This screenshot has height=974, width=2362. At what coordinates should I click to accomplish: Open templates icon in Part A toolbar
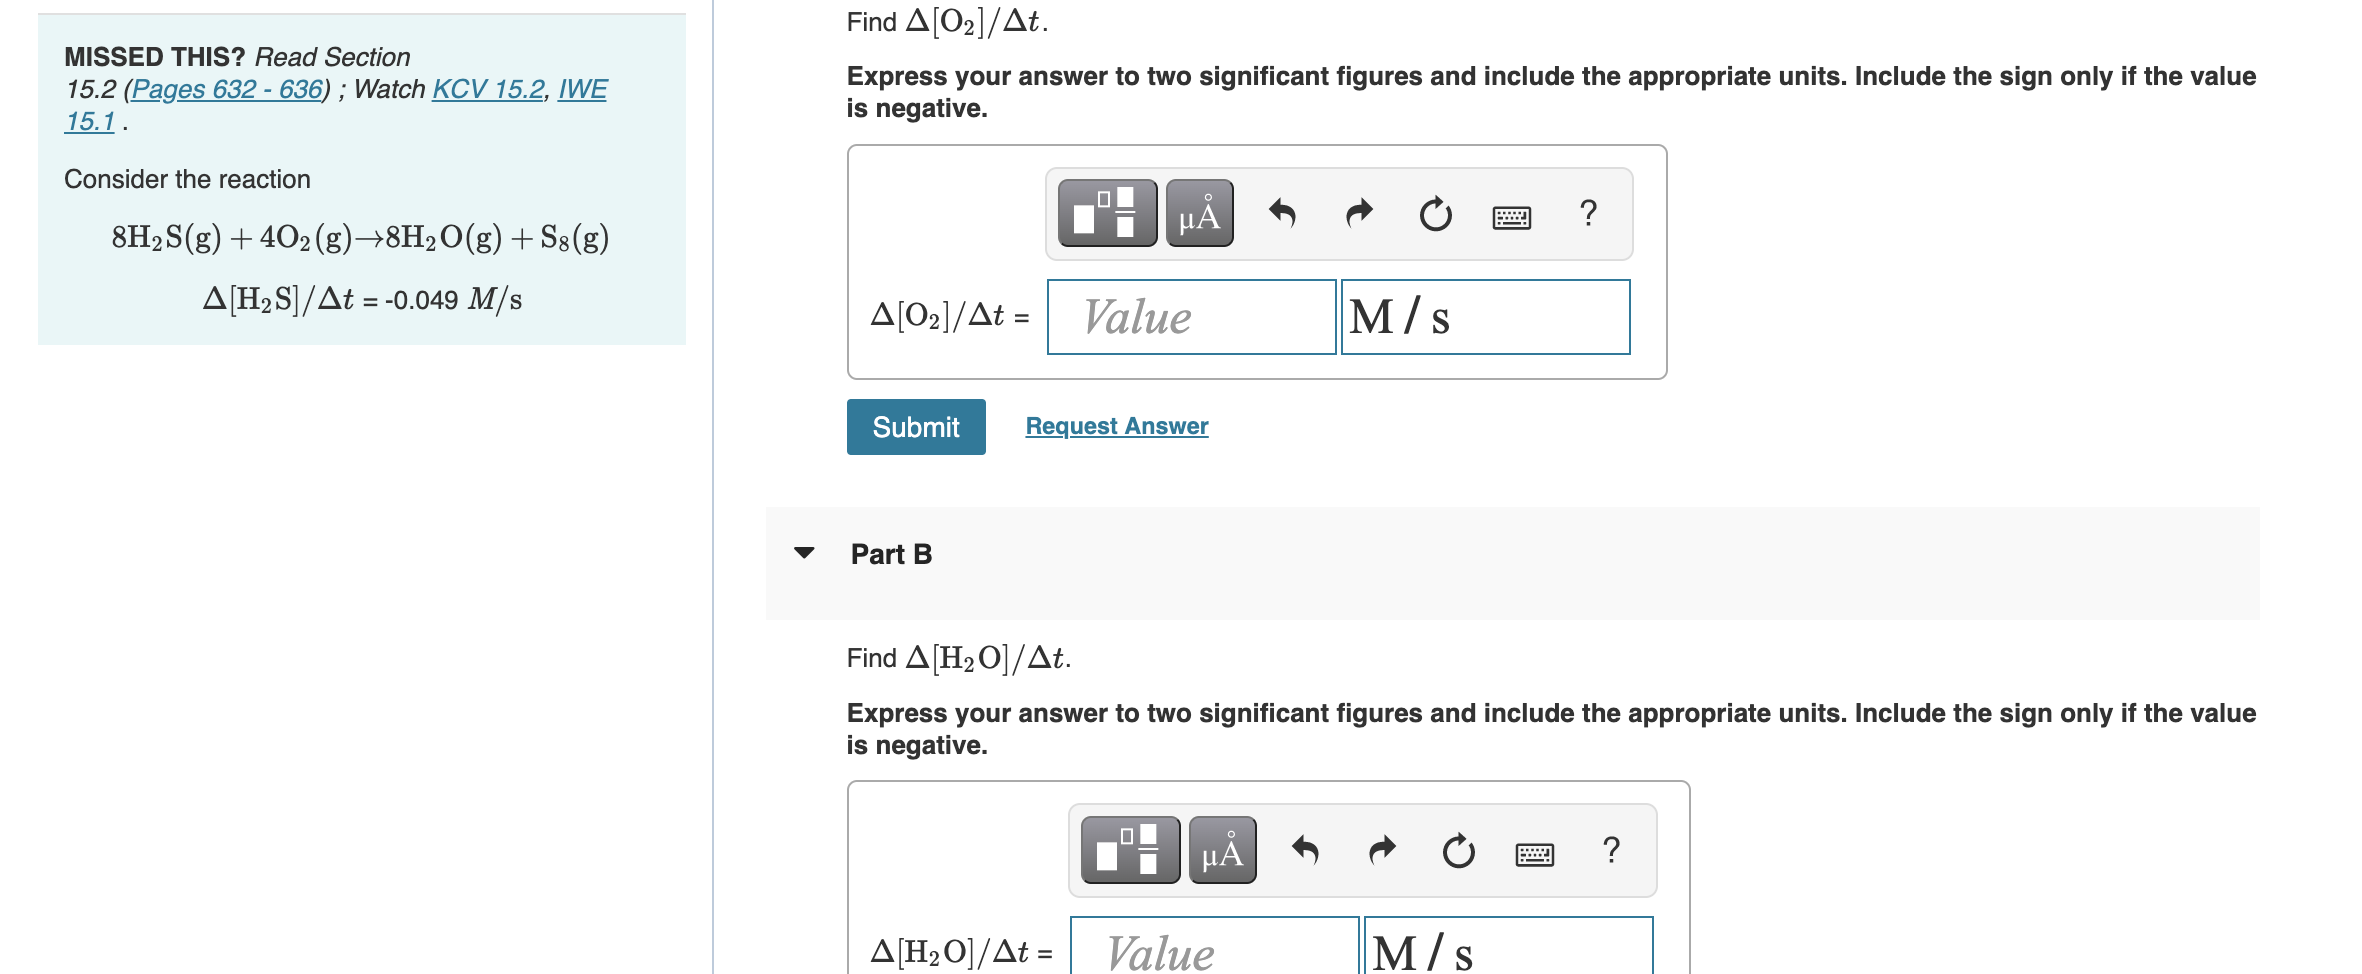[1107, 213]
